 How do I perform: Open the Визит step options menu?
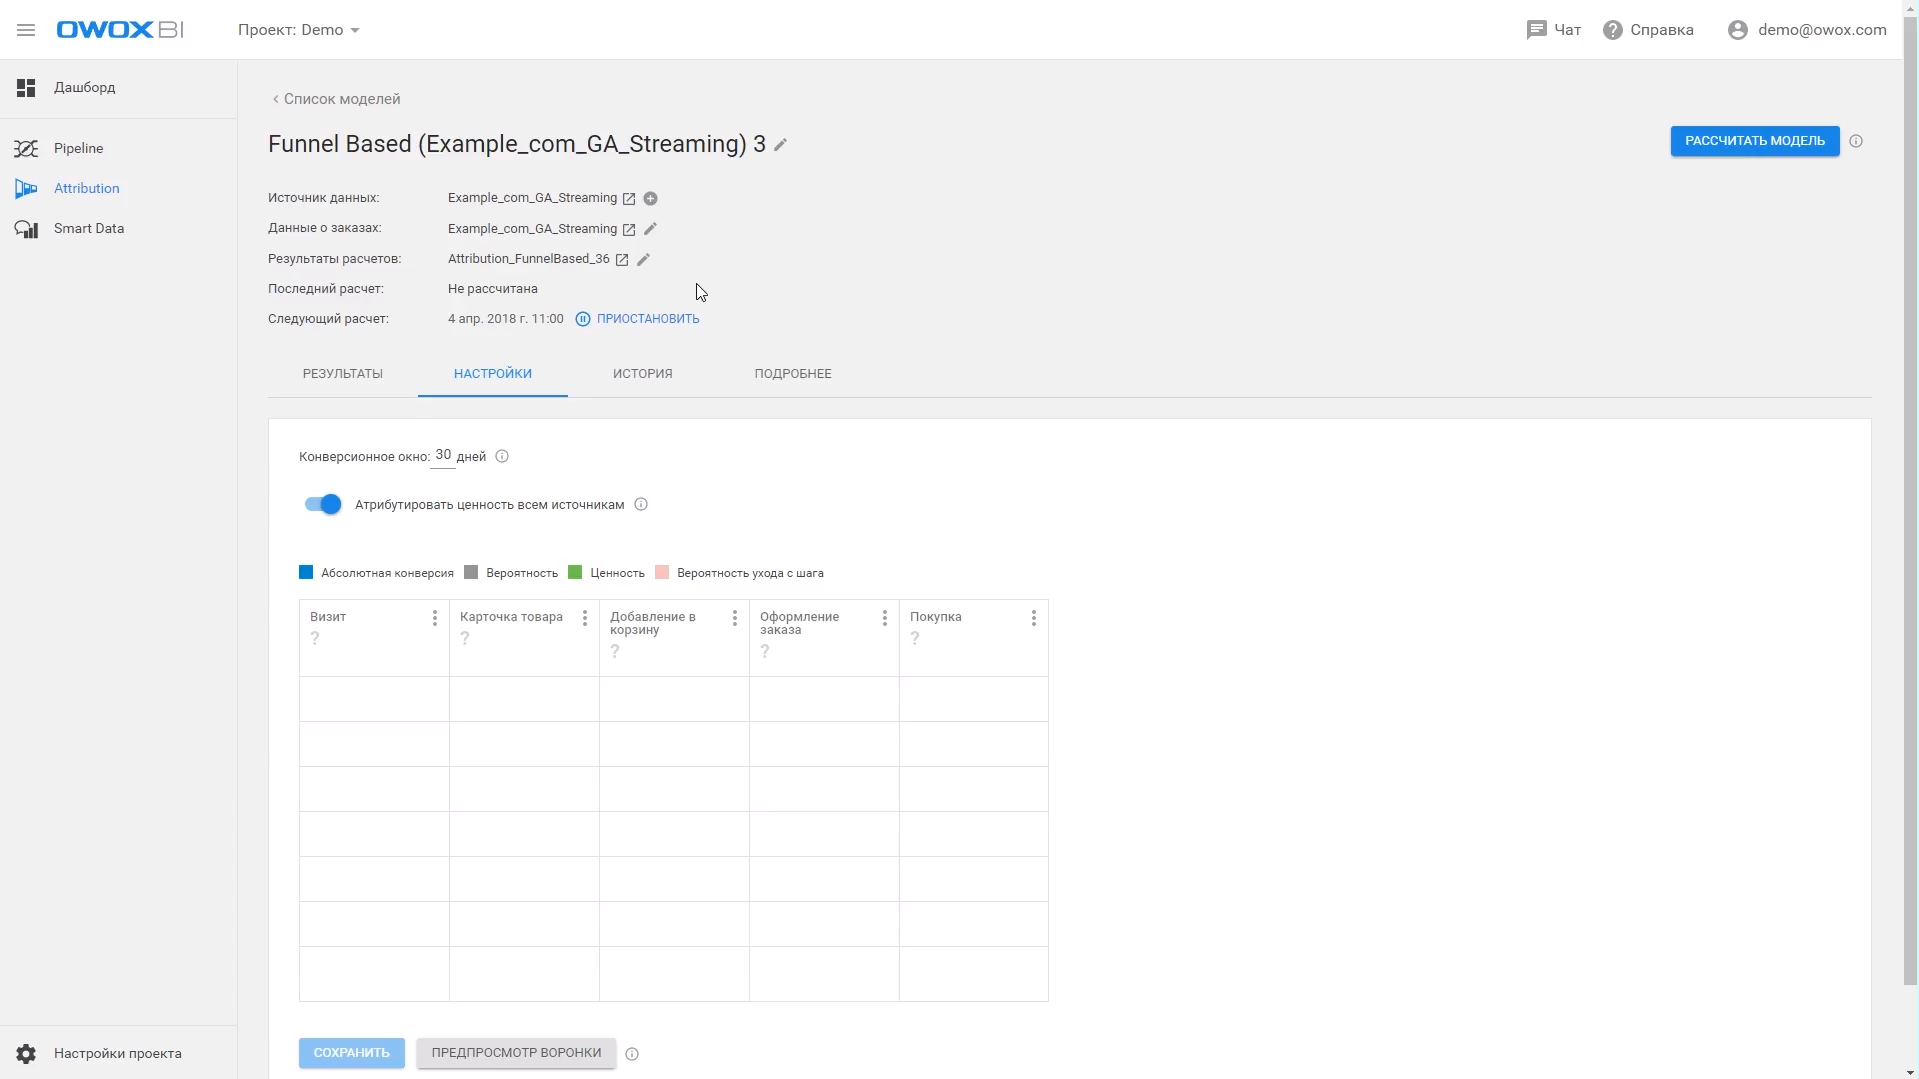coord(434,618)
